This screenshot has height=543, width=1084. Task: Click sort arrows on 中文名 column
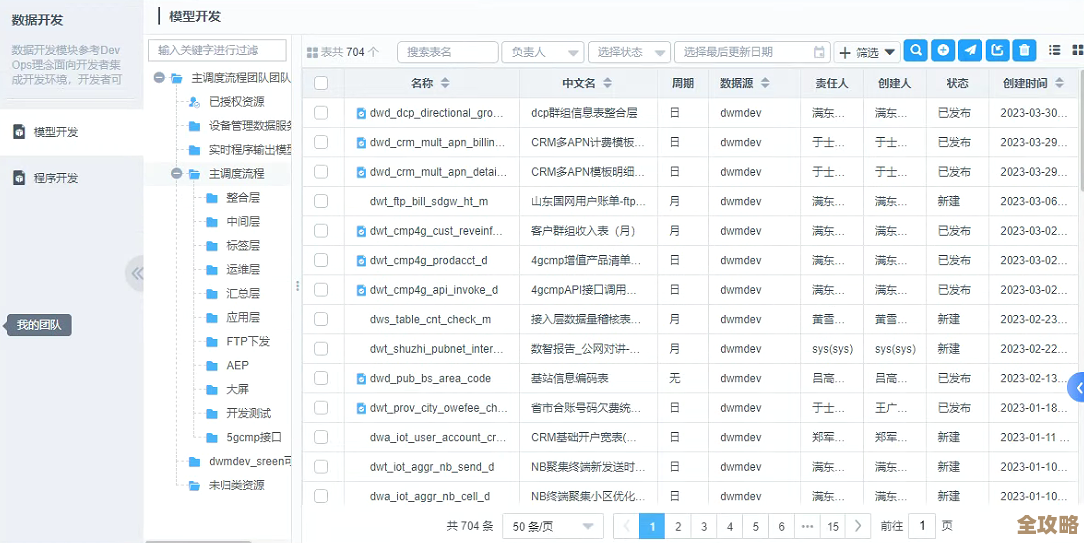pyautogui.click(x=607, y=83)
